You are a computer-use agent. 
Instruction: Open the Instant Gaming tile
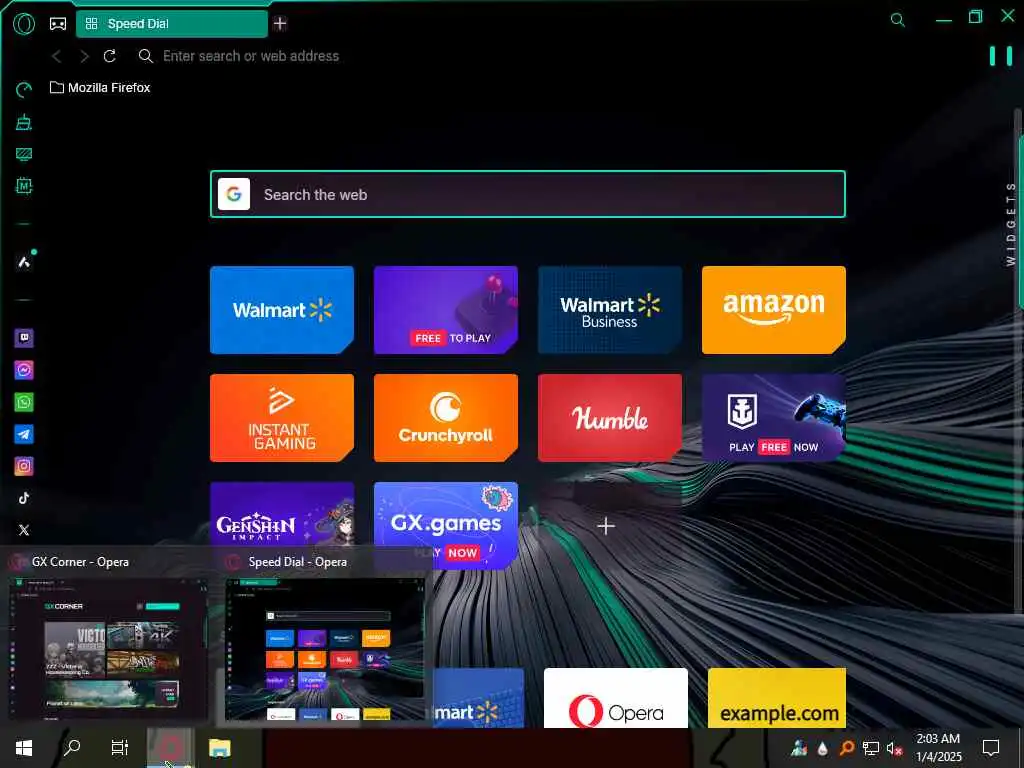click(x=282, y=418)
